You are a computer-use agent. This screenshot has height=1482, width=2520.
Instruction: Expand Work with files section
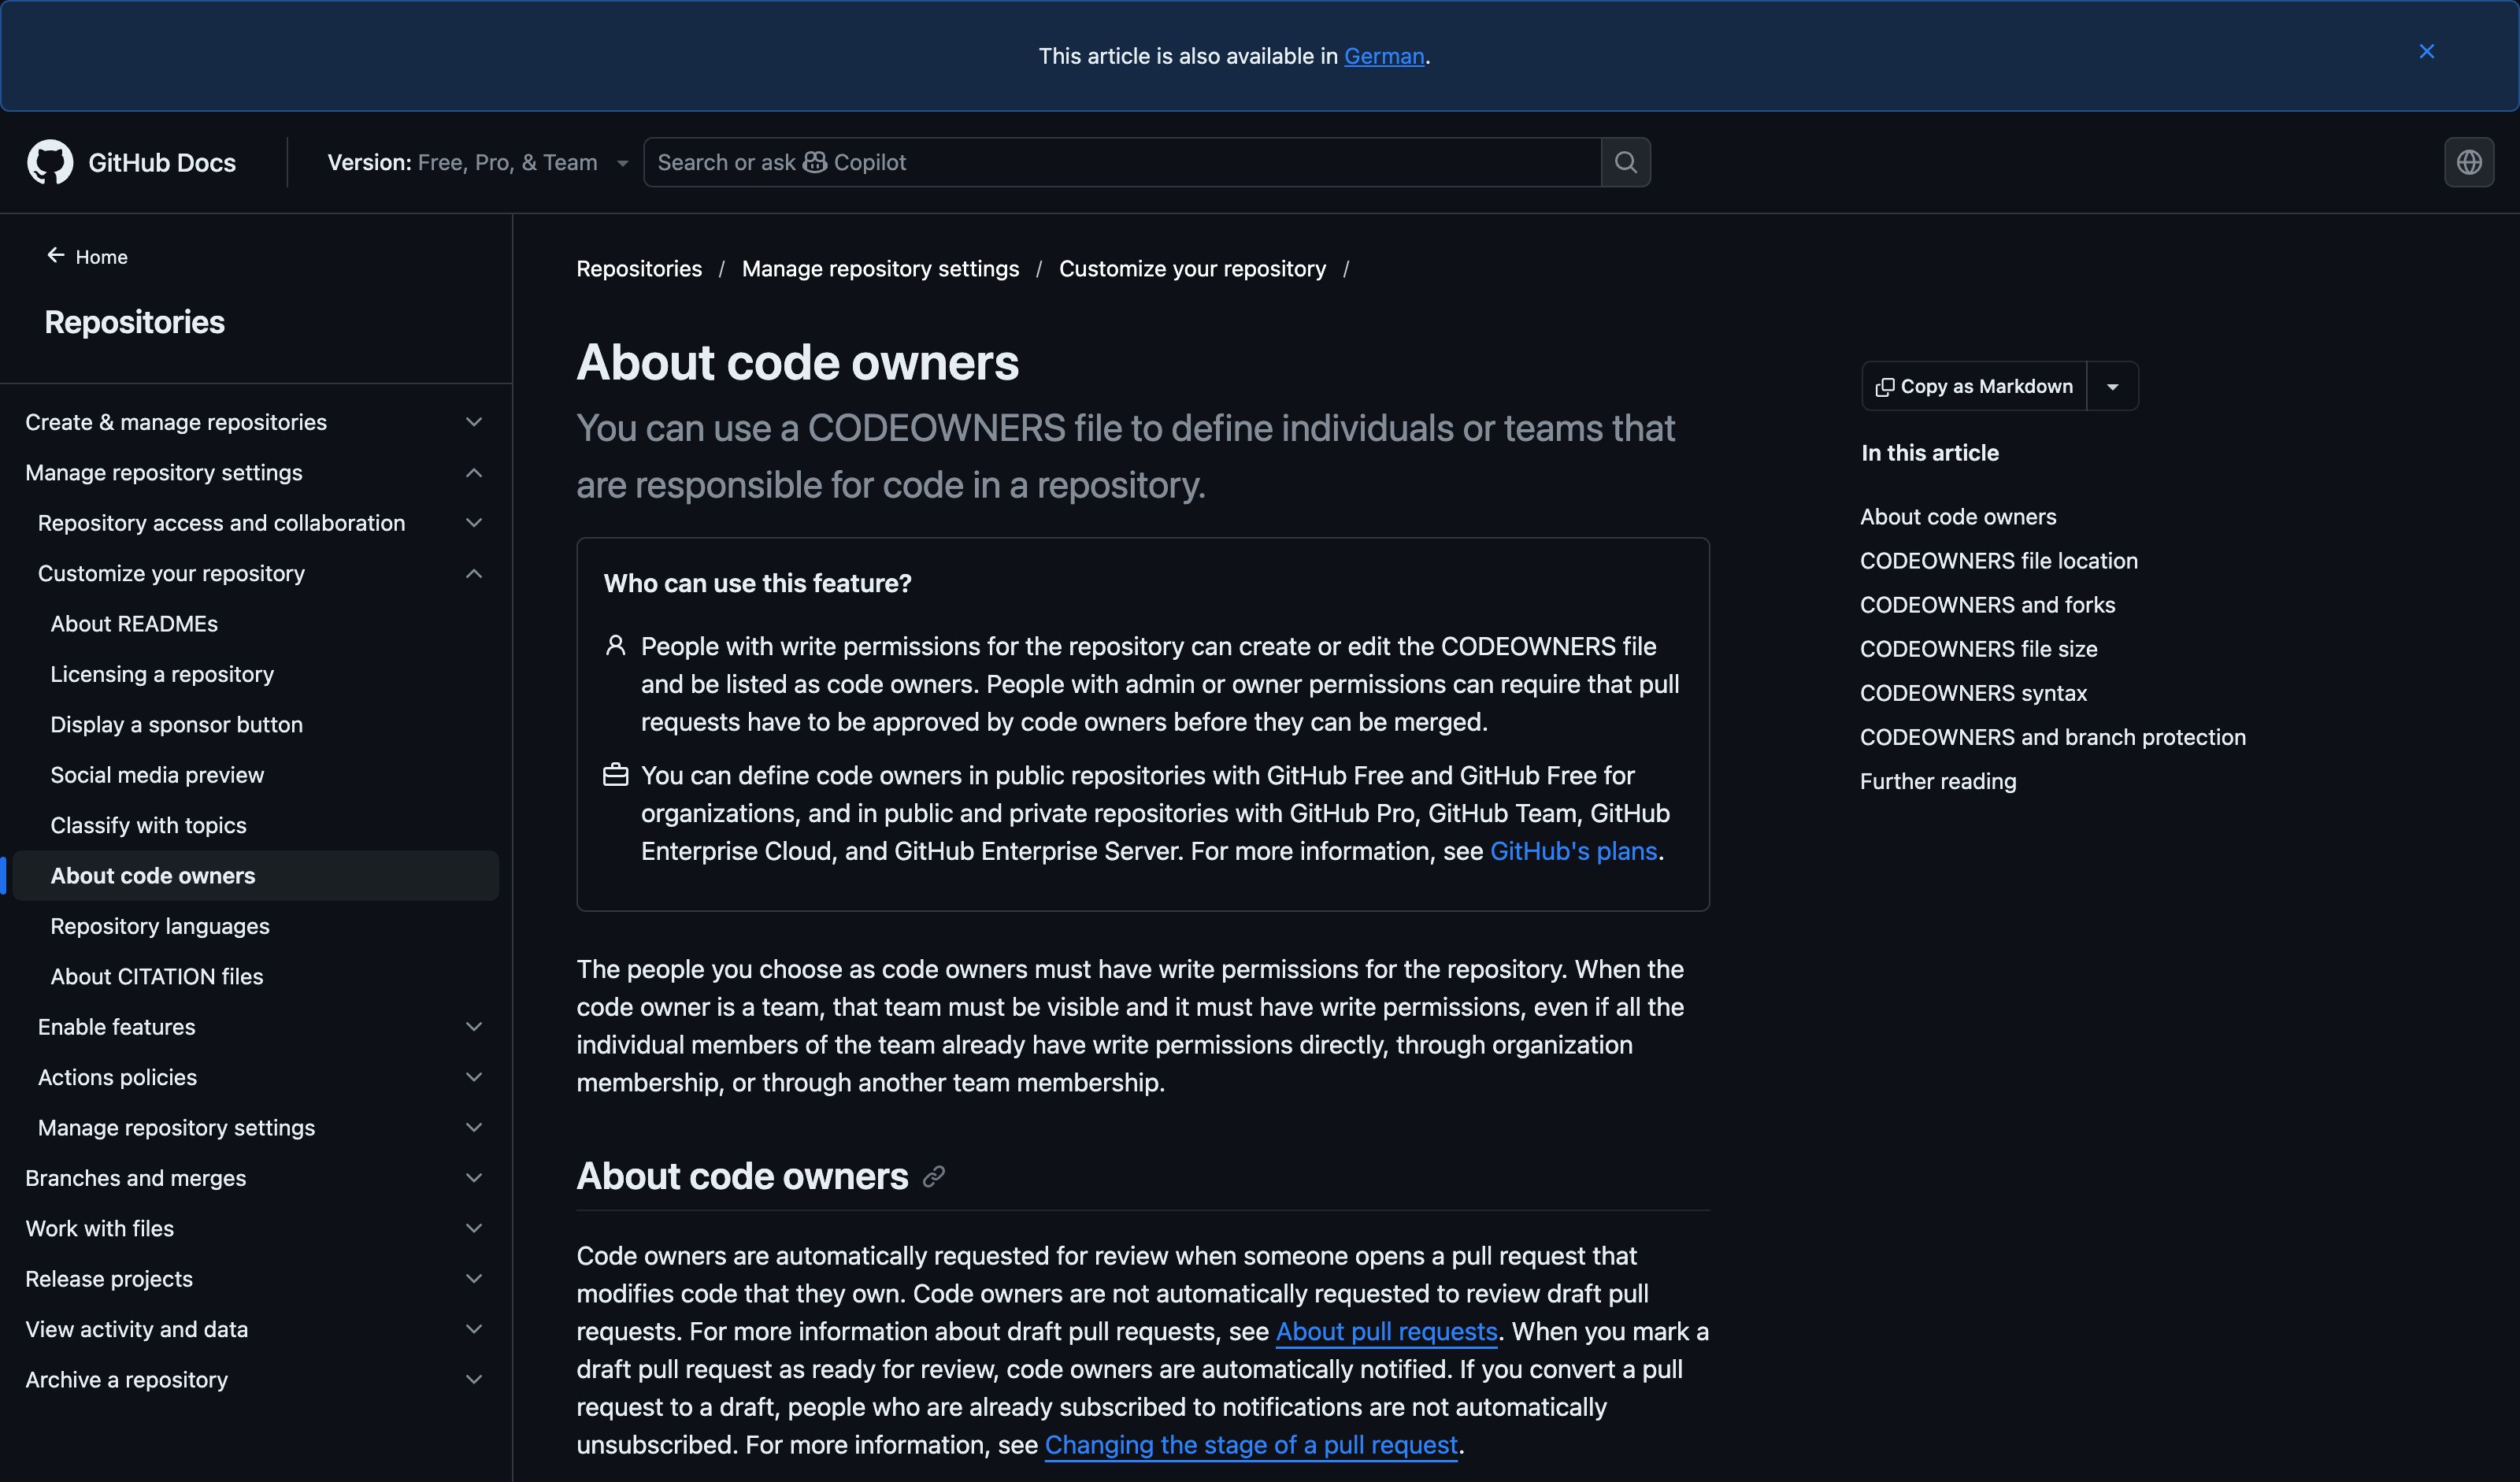(255, 1229)
